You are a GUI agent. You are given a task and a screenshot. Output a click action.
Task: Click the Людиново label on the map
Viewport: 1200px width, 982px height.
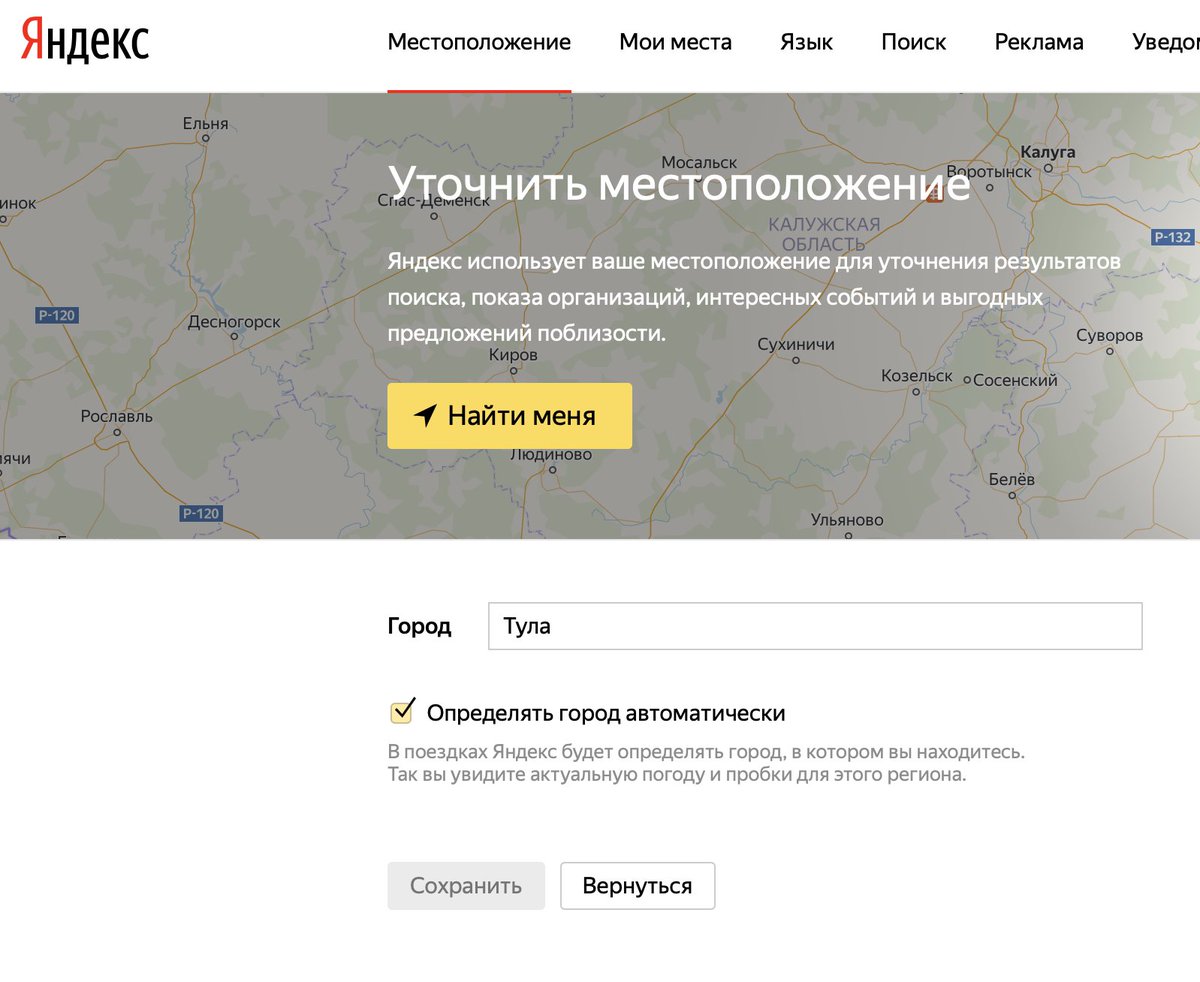pyautogui.click(x=551, y=454)
